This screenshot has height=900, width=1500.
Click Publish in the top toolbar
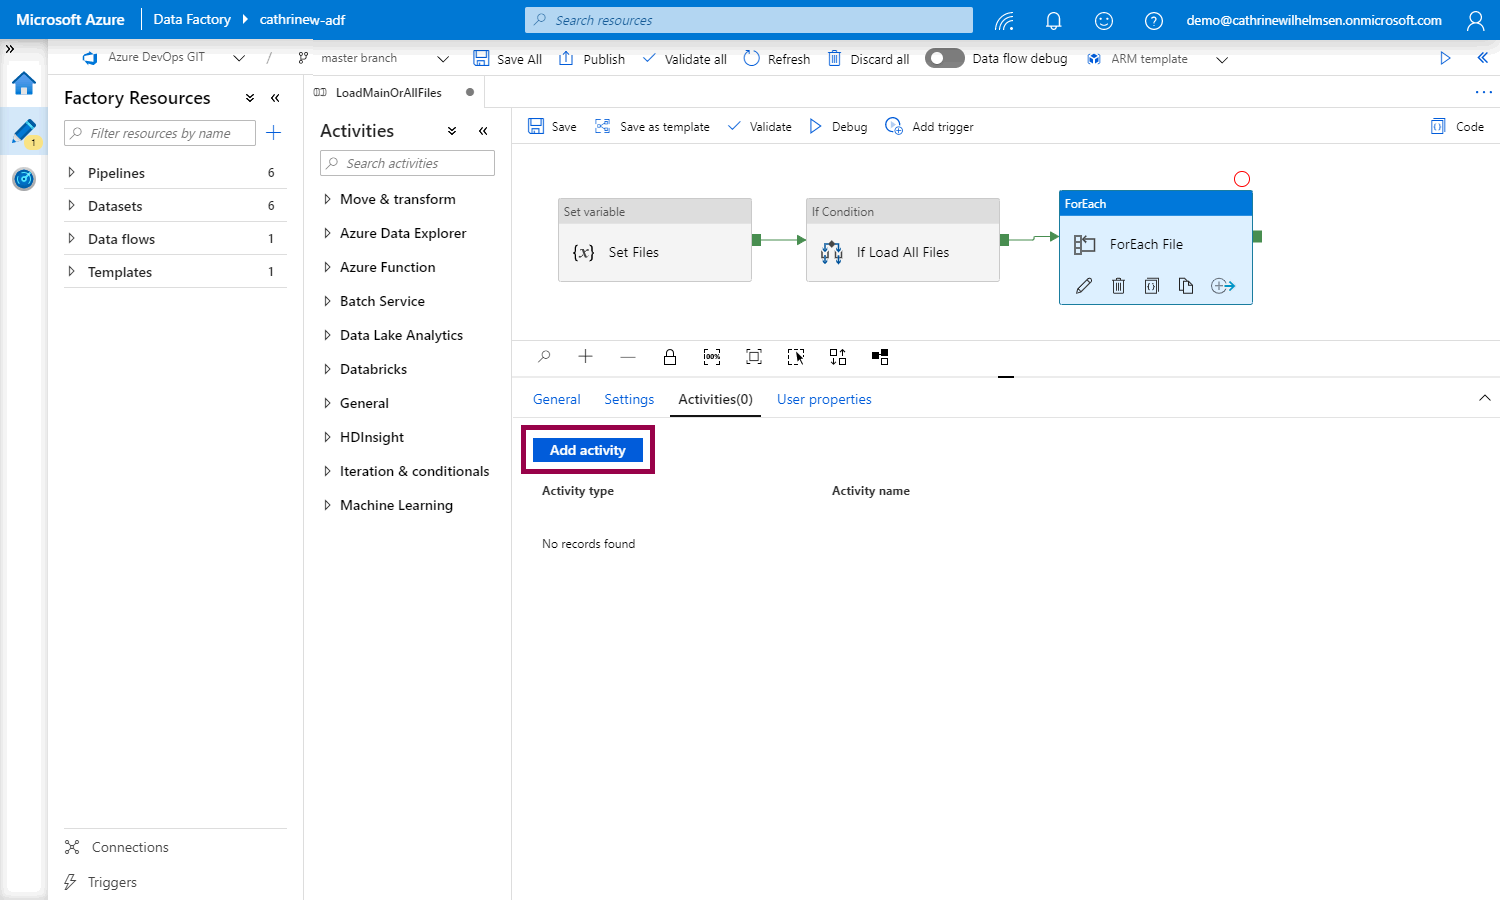click(x=592, y=59)
